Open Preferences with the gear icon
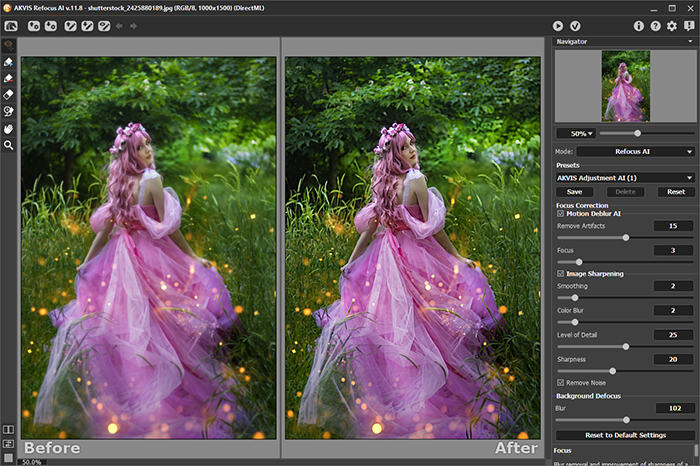 (671, 25)
